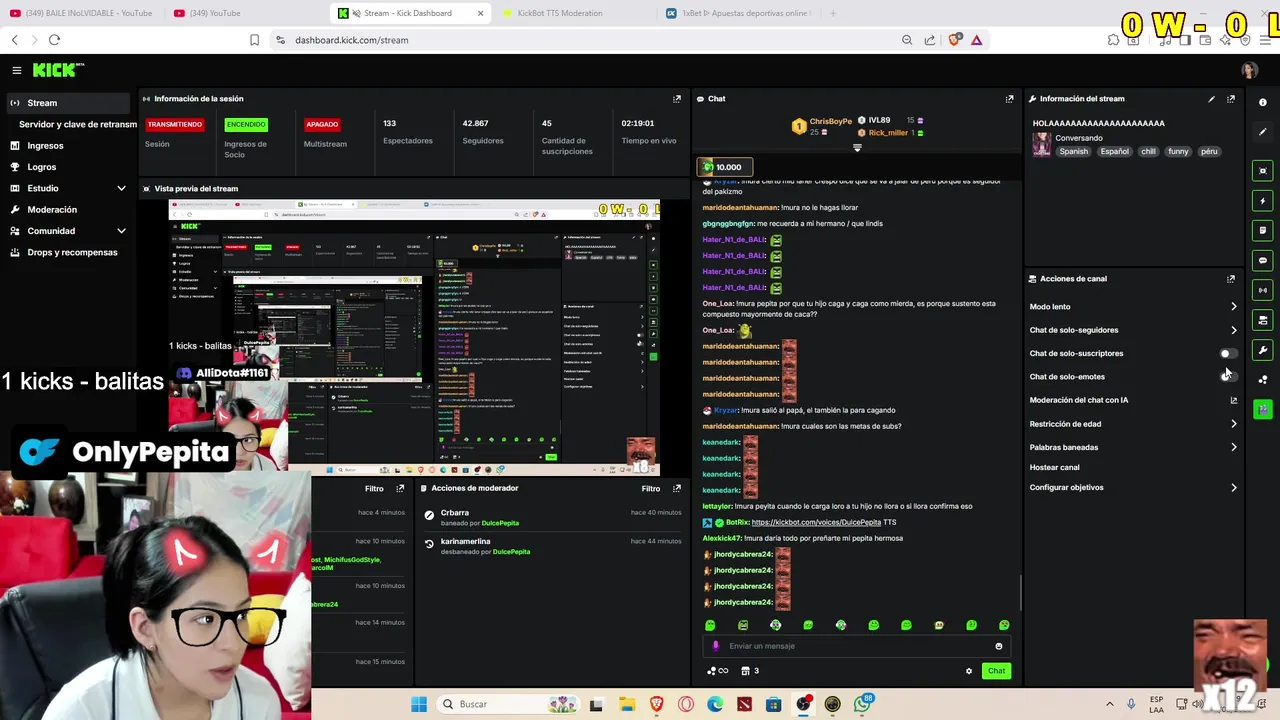Screen dimensions: 1280x720
Task: Click the Brave shields icon in address bar
Action: (x=954, y=40)
